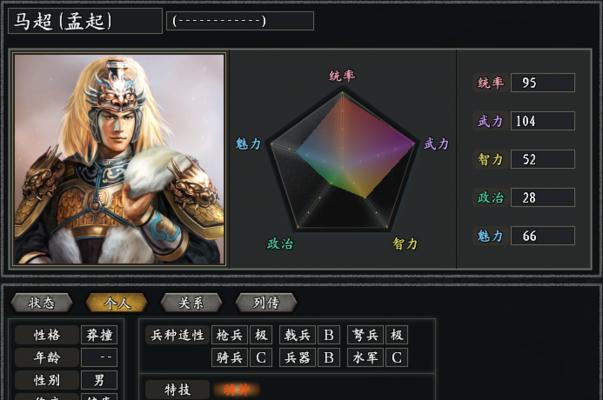The image size is (603, 400).
Task: Select the 个人 tab
Action: 117,303
